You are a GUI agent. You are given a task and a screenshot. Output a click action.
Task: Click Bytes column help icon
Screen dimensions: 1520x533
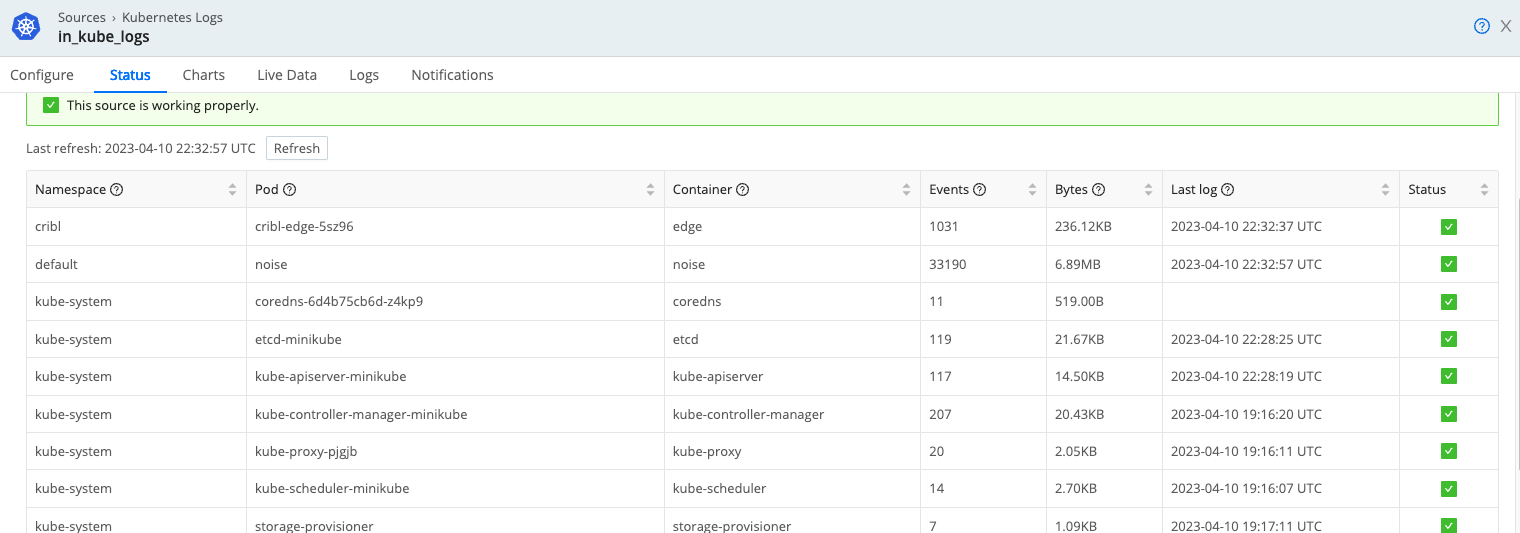click(x=1098, y=190)
